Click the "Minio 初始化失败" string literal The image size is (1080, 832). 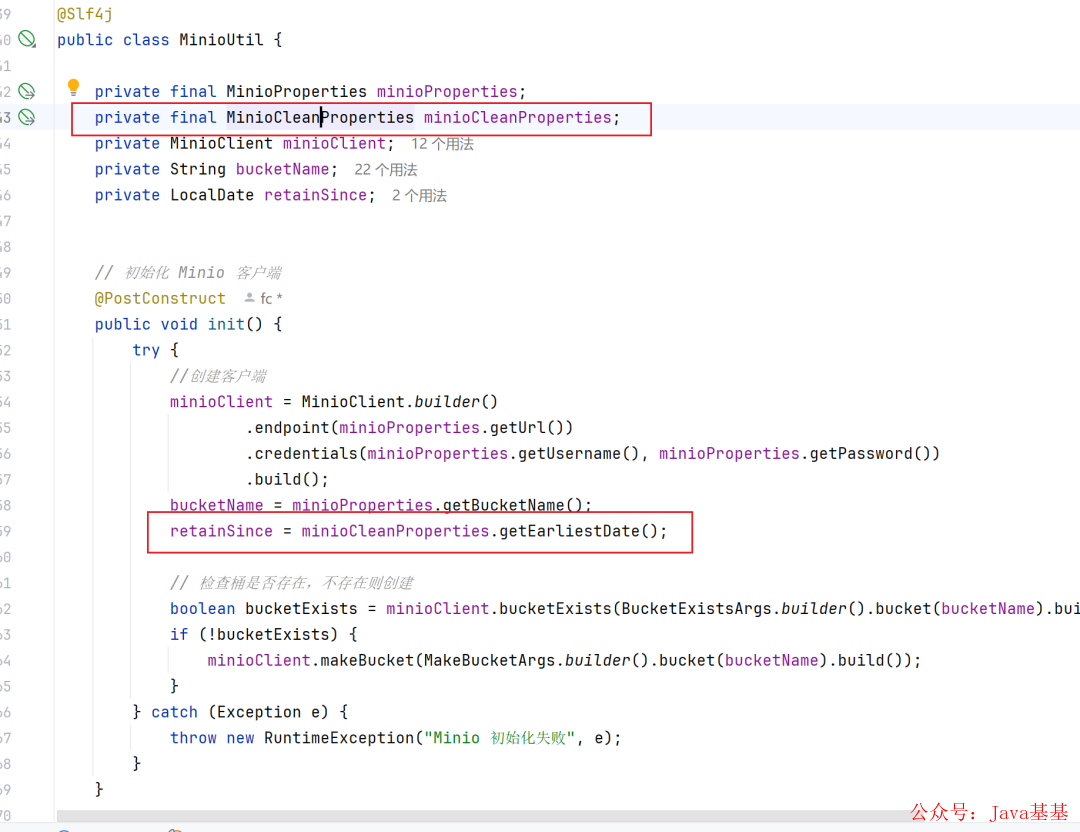tap(499, 738)
